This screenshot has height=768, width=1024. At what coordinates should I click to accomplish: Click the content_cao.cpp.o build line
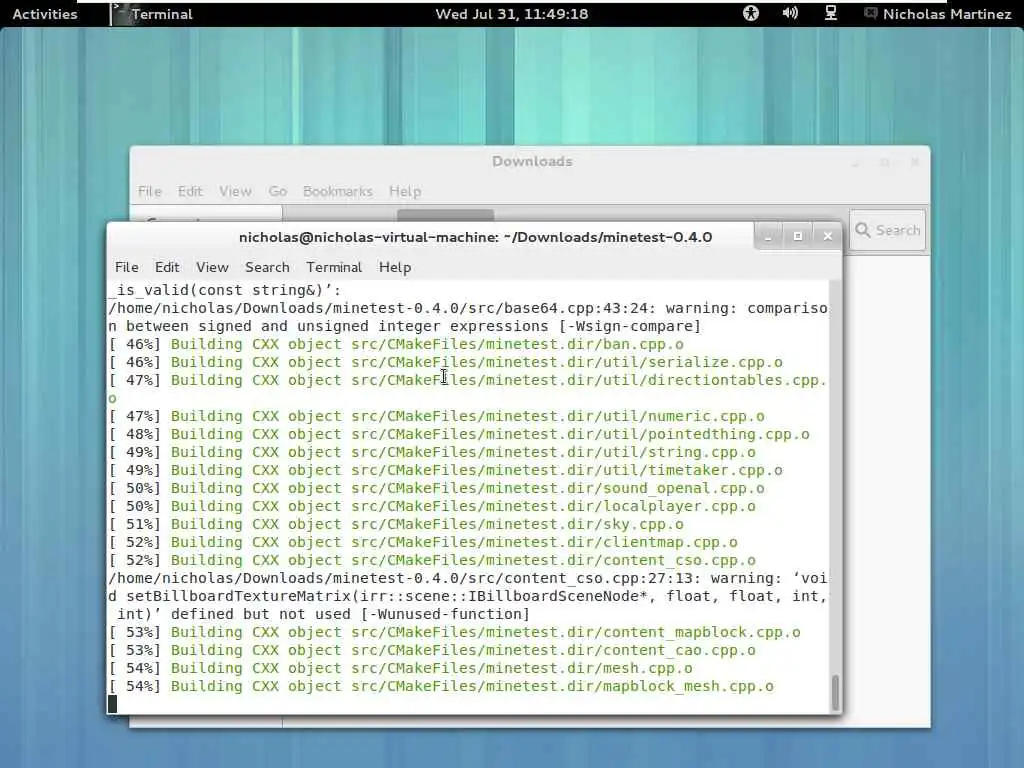[x=432, y=650]
